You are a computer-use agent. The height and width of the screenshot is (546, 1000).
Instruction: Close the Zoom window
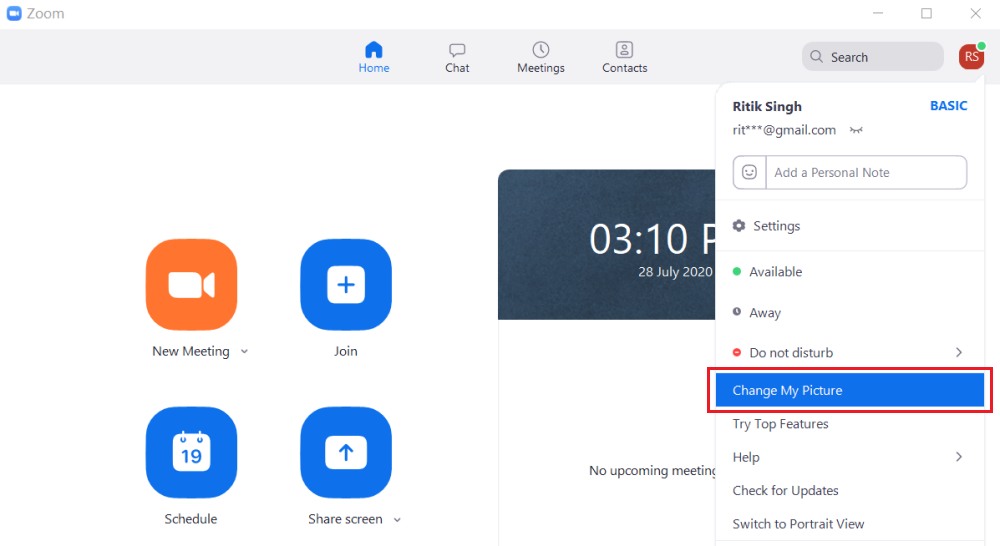tap(976, 13)
